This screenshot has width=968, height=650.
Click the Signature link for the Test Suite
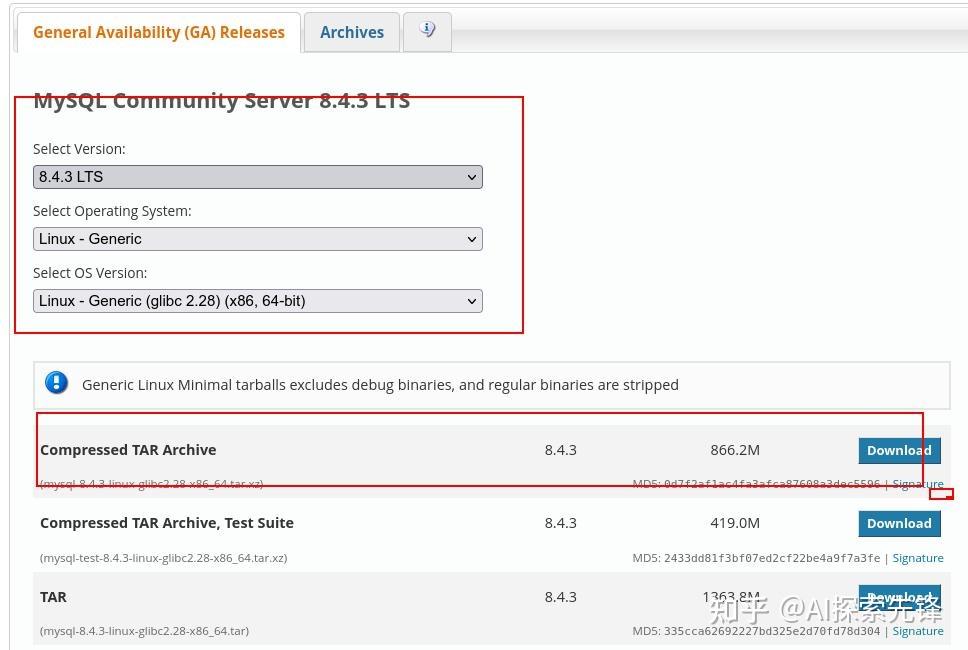pyautogui.click(x=917, y=557)
